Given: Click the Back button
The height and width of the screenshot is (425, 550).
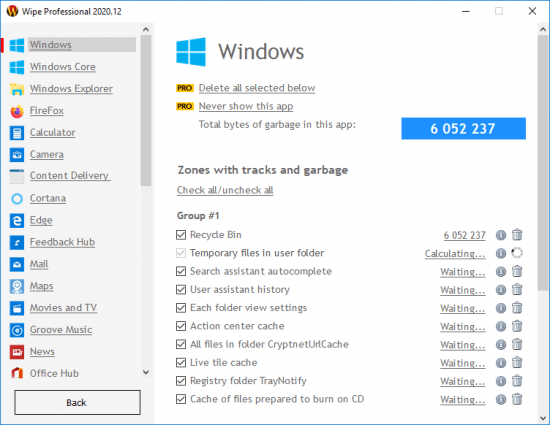Looking at the screenshot, I should tap(78, 402).
